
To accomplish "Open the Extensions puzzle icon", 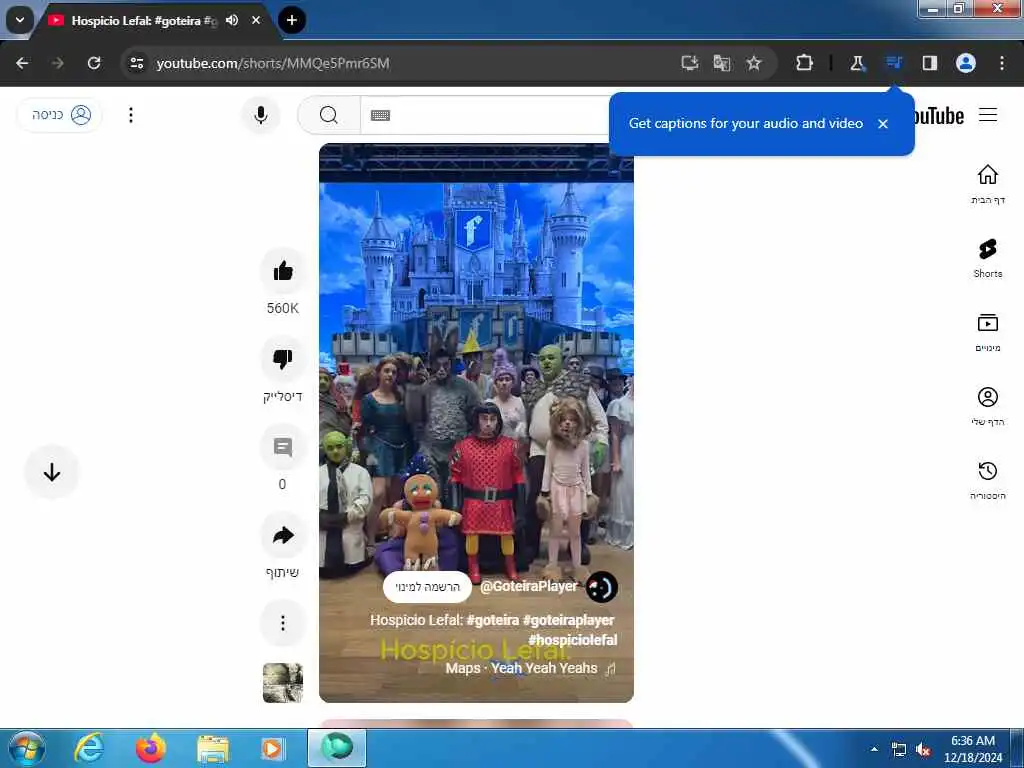I will (x=805, y=63).
